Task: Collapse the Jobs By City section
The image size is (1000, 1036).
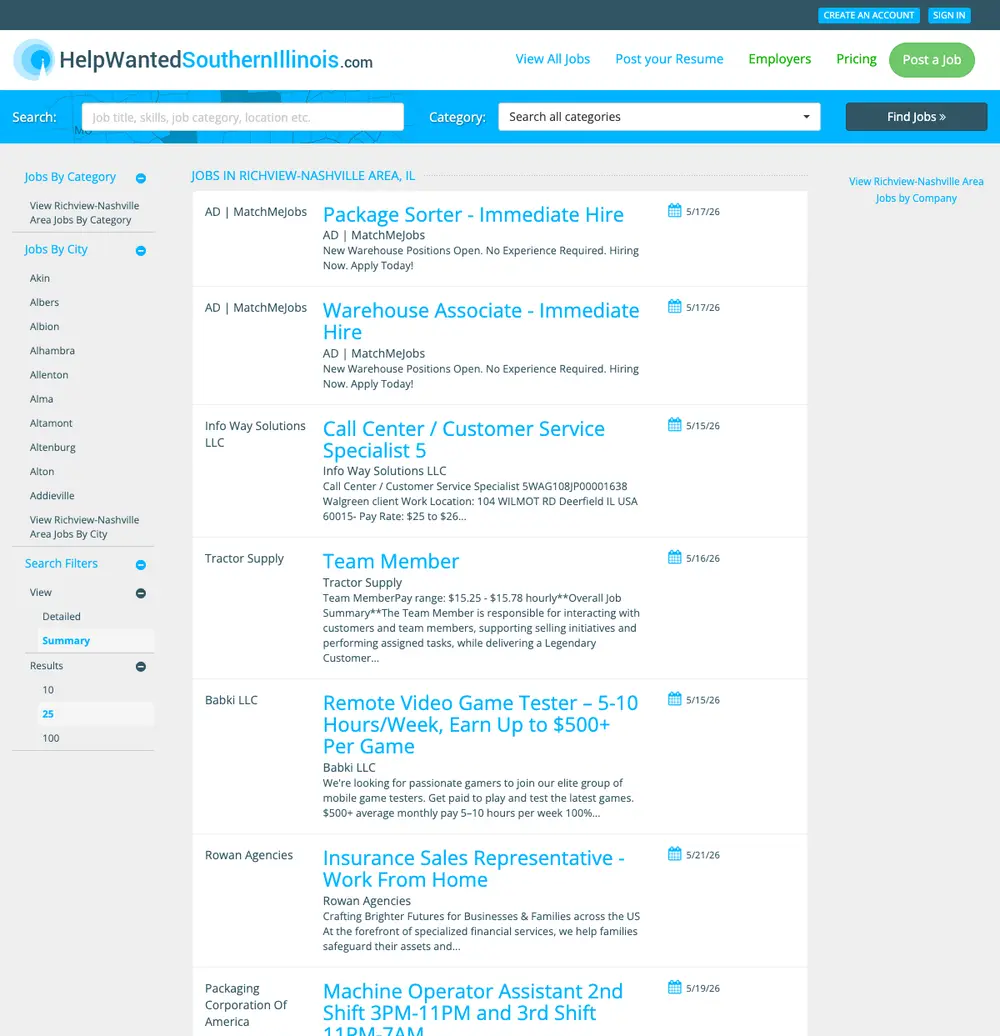Action: click(141, 251)
